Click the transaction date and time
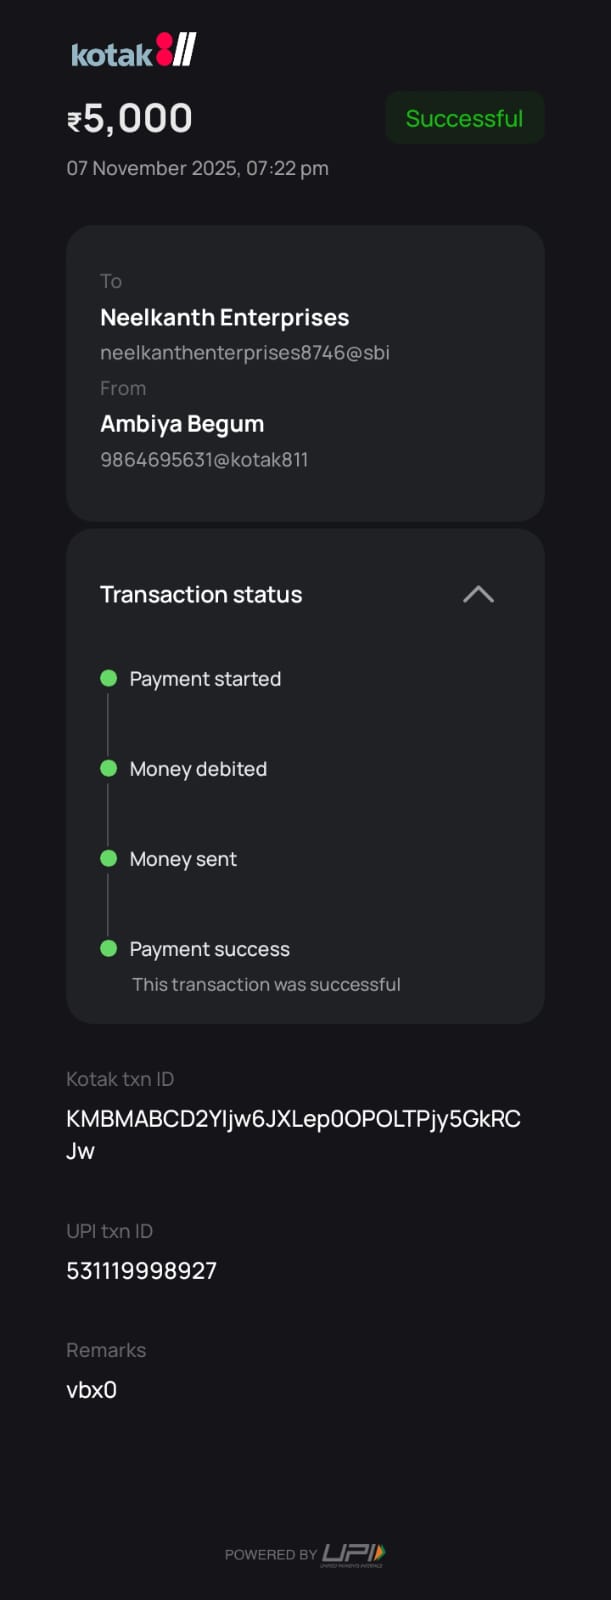611x1600 pixels. [197, 168]
